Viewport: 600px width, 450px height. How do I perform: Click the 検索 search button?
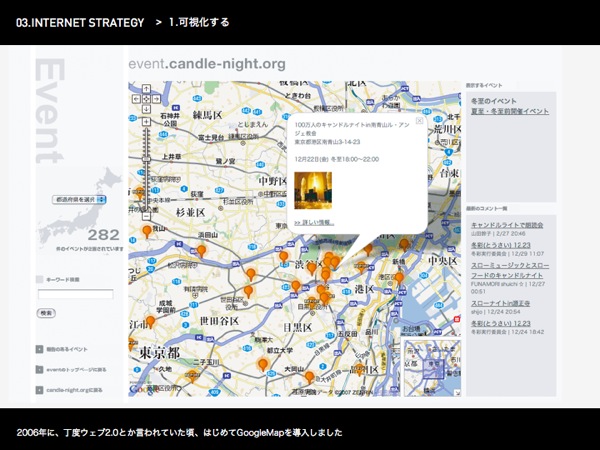point(46,313)
